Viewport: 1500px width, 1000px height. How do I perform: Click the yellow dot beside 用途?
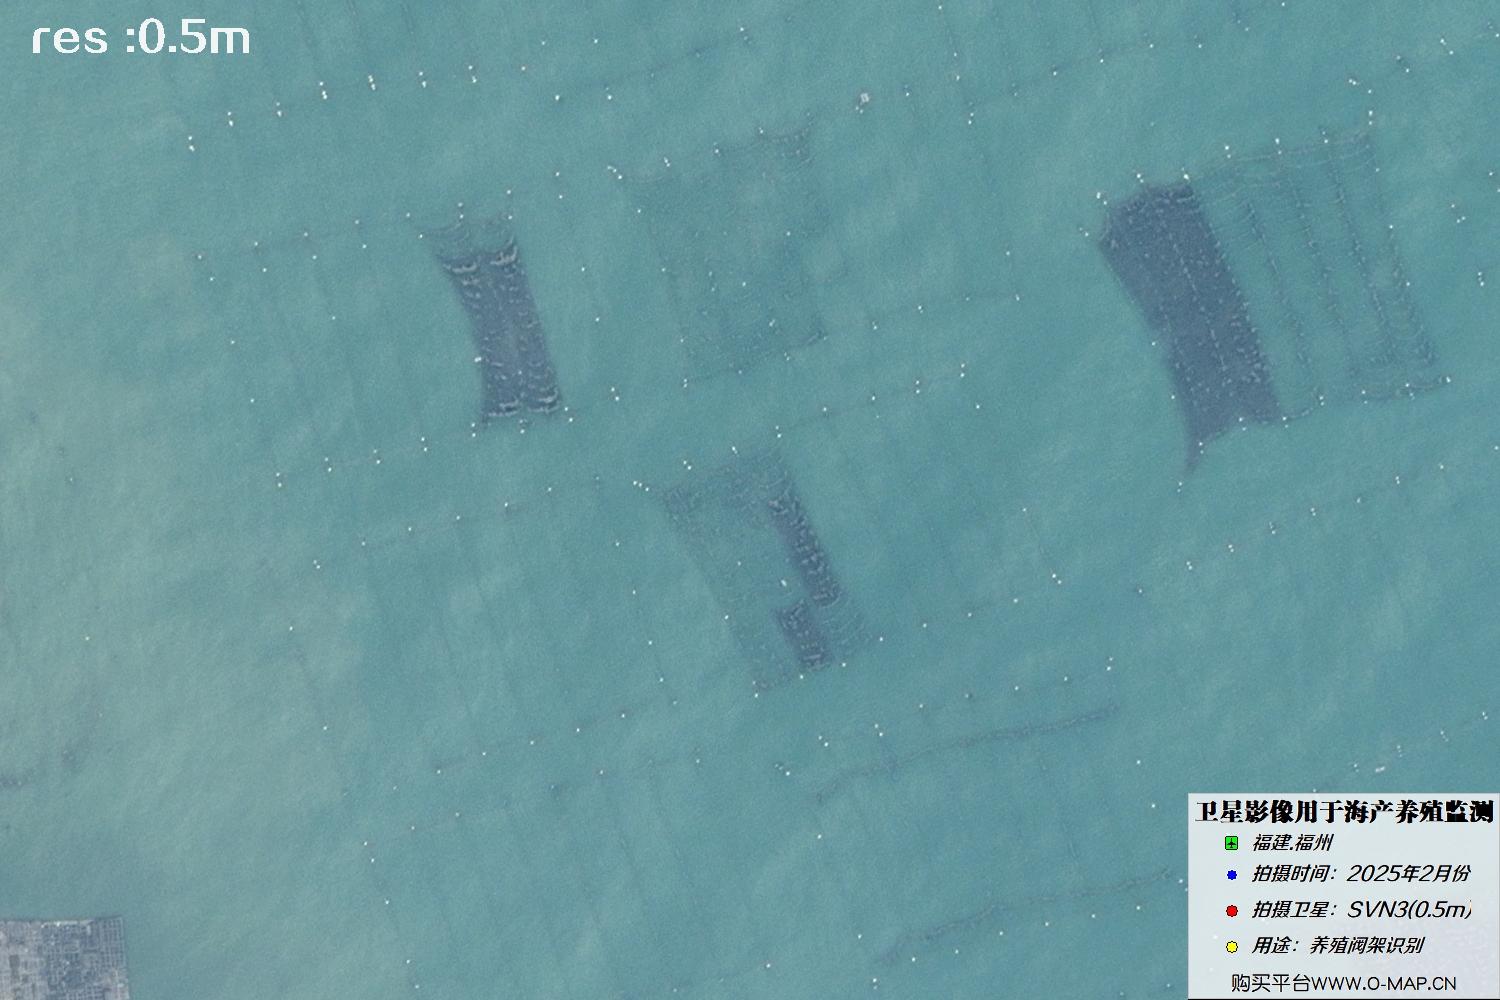point(1231,946)
